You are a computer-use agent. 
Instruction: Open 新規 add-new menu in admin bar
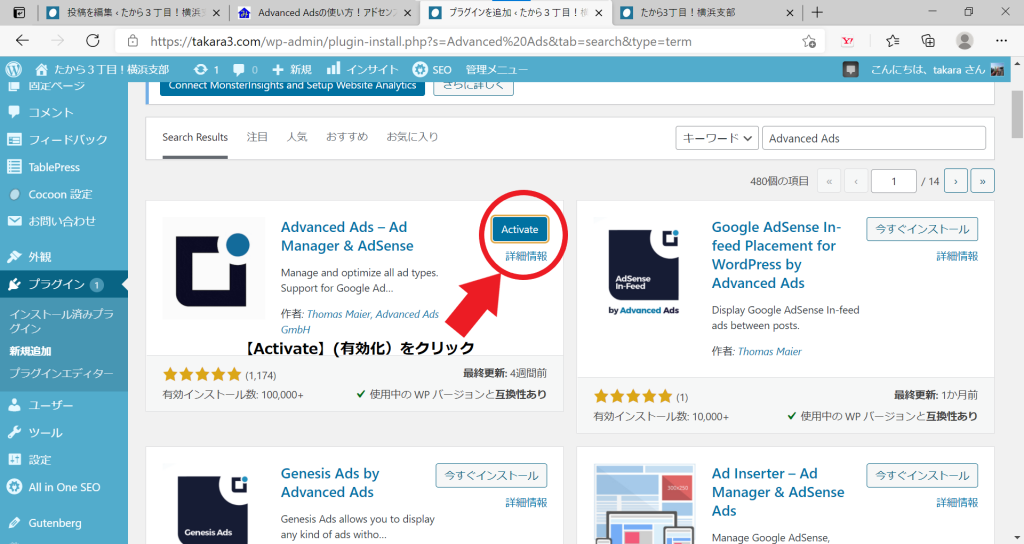coord(292,69)
